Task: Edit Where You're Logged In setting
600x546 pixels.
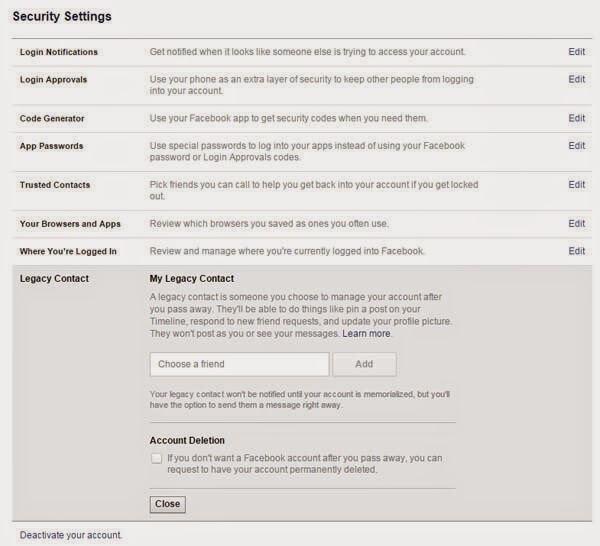Action: click(x=576, y=251)
